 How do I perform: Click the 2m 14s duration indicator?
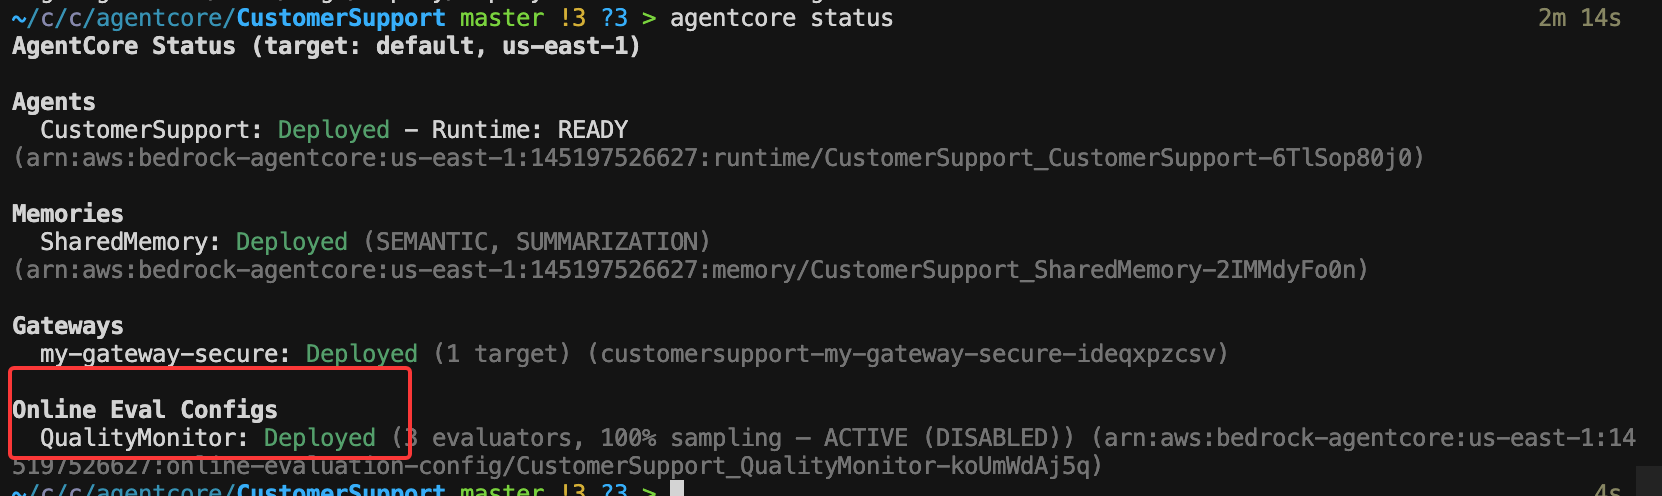(x=1579, y=18)
